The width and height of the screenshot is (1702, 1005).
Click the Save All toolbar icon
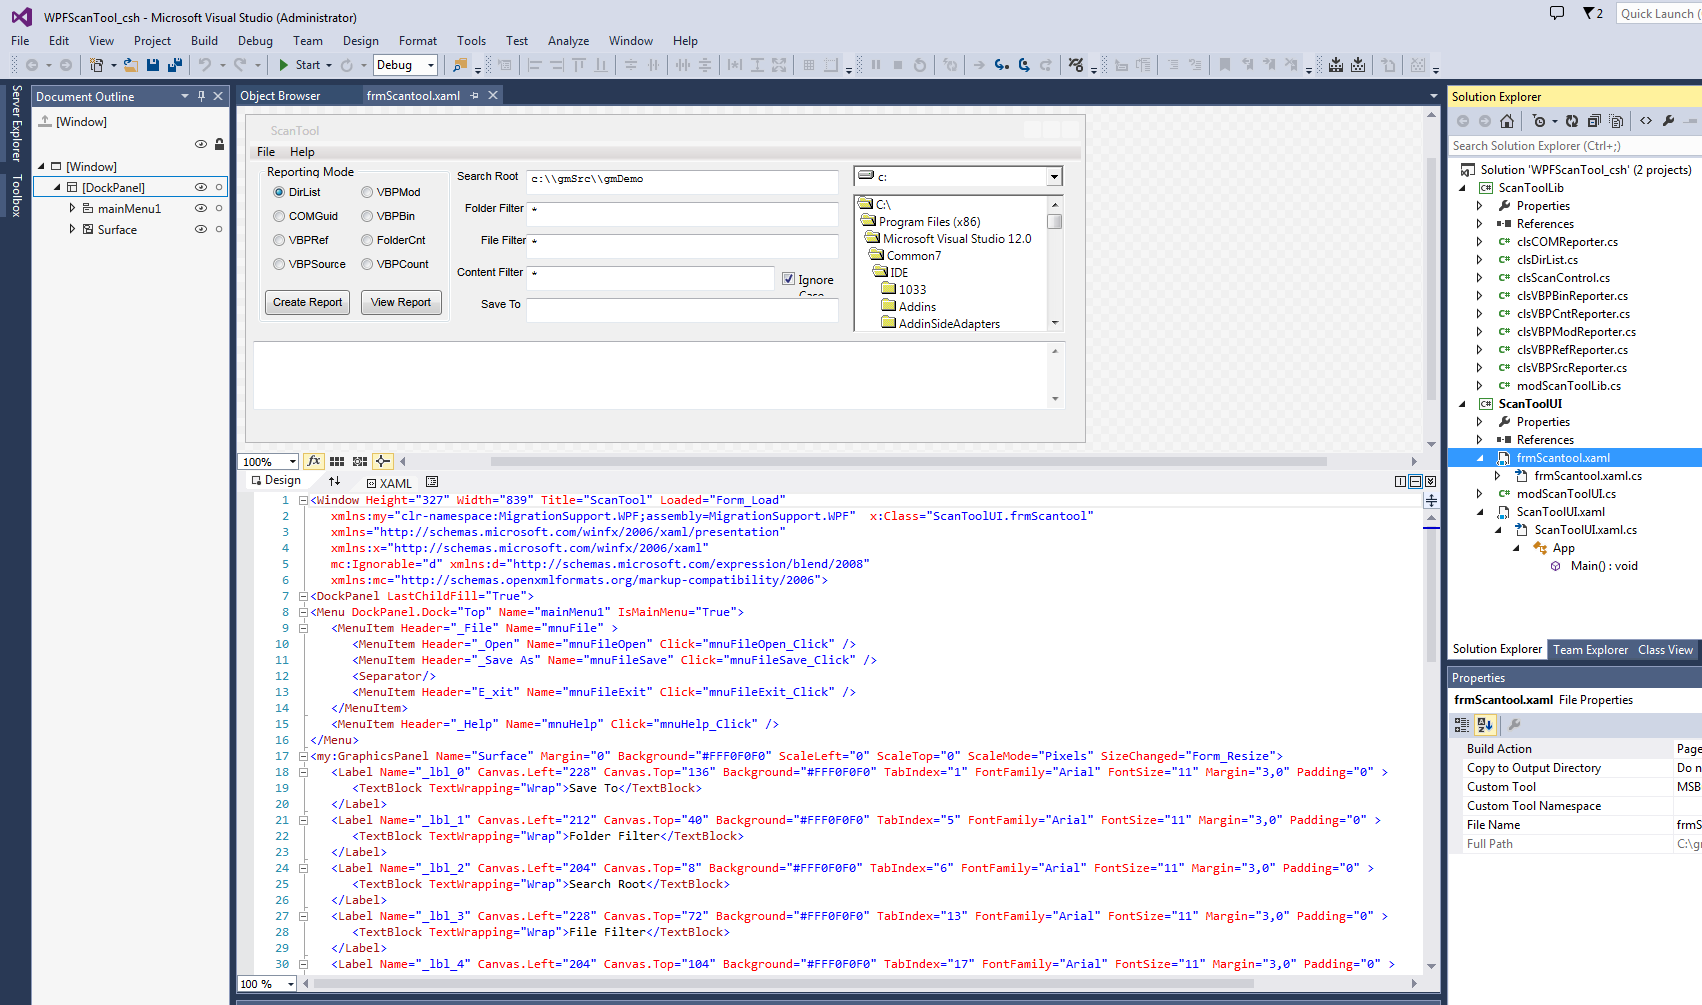pos(175,65)
